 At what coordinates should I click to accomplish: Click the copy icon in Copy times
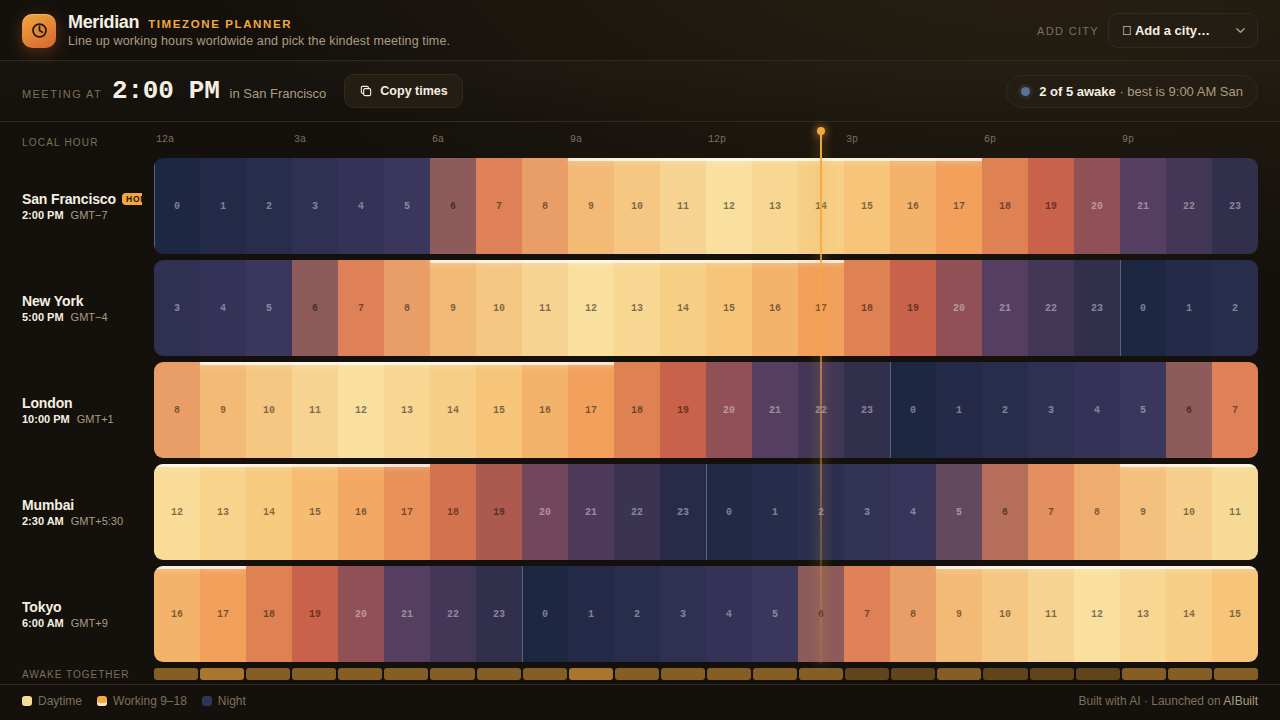click(366, 91)
